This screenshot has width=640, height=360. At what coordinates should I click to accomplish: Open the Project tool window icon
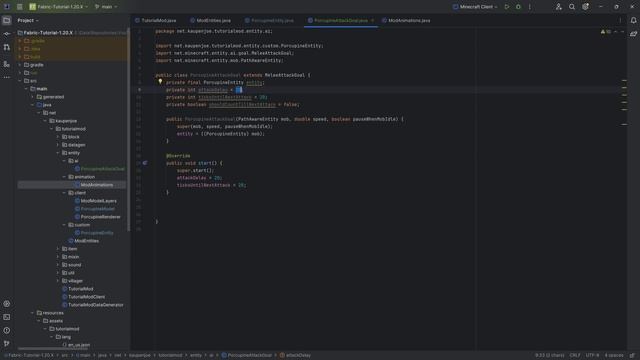[7, 20]
